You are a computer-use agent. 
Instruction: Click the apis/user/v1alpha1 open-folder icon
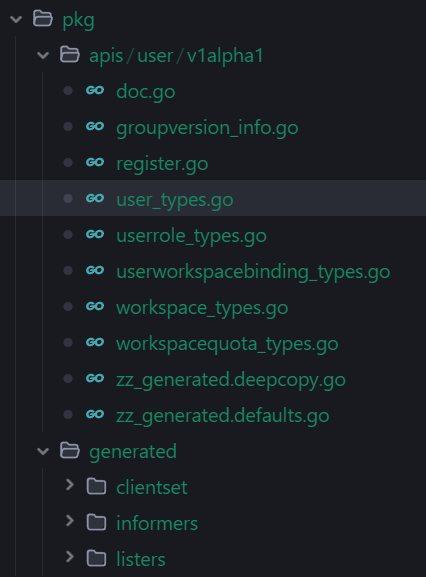[70, 54]
